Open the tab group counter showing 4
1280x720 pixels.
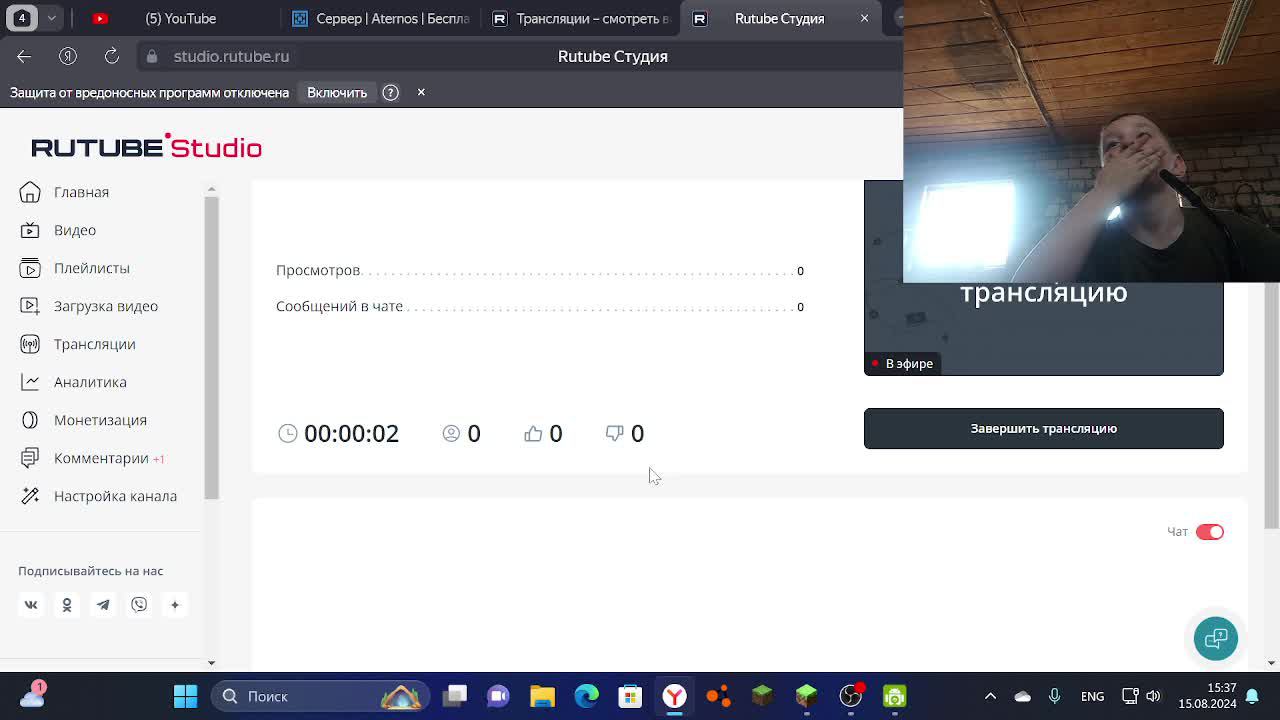pos(21,18)
